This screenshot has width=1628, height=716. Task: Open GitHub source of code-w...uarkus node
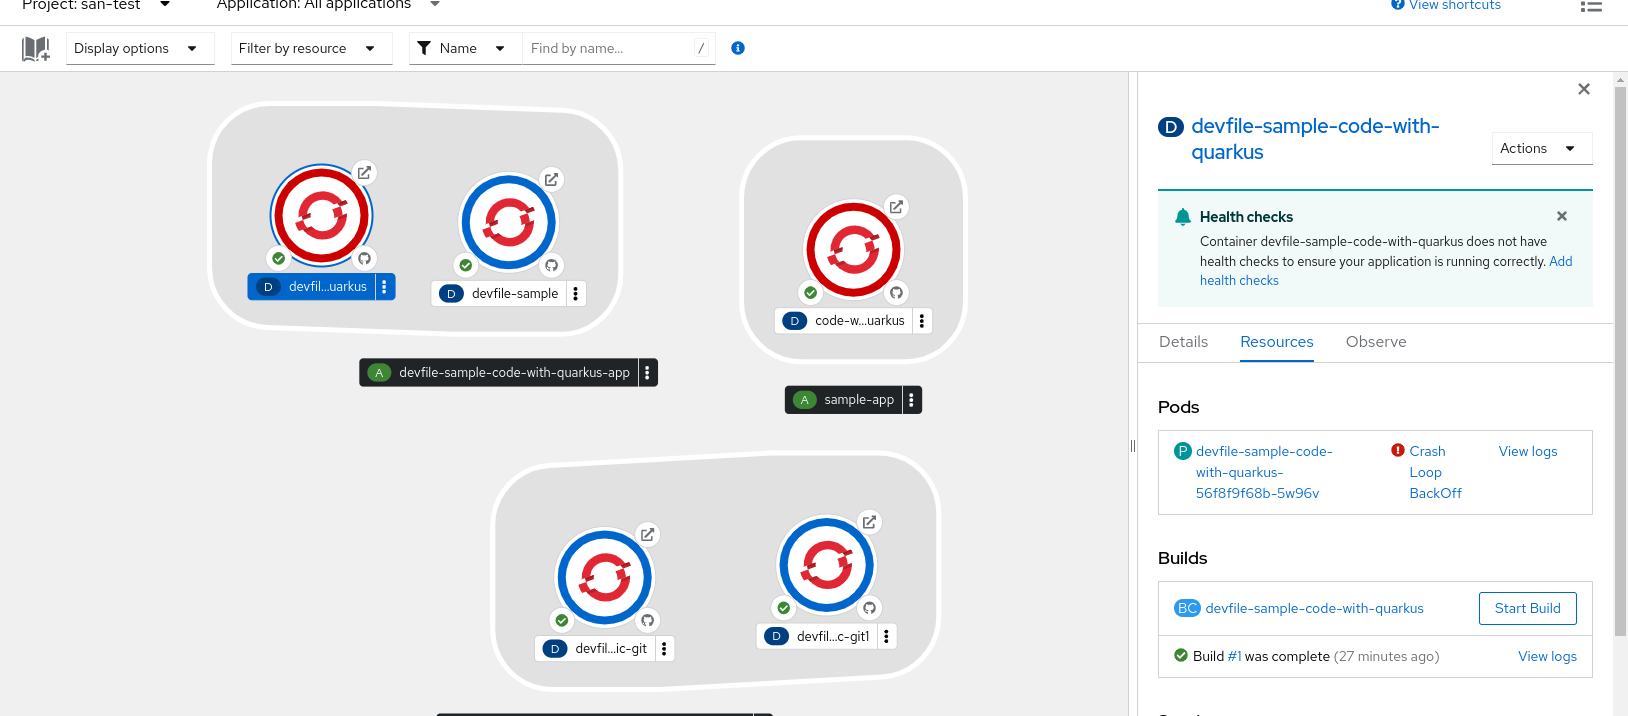click(x=897, y=293)
